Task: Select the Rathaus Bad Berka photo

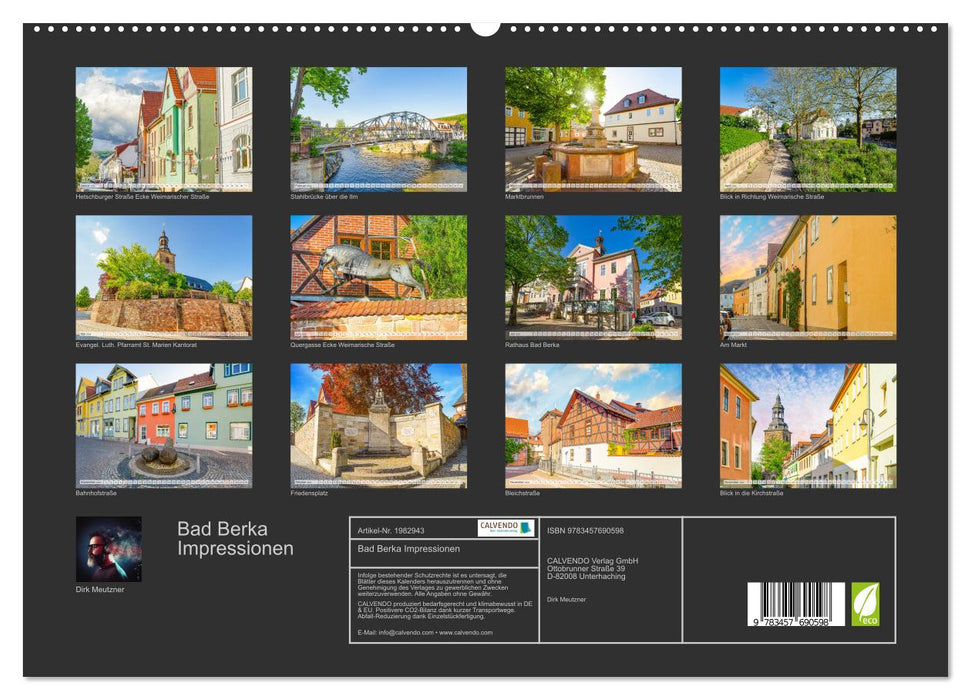Action: [592, 277]
